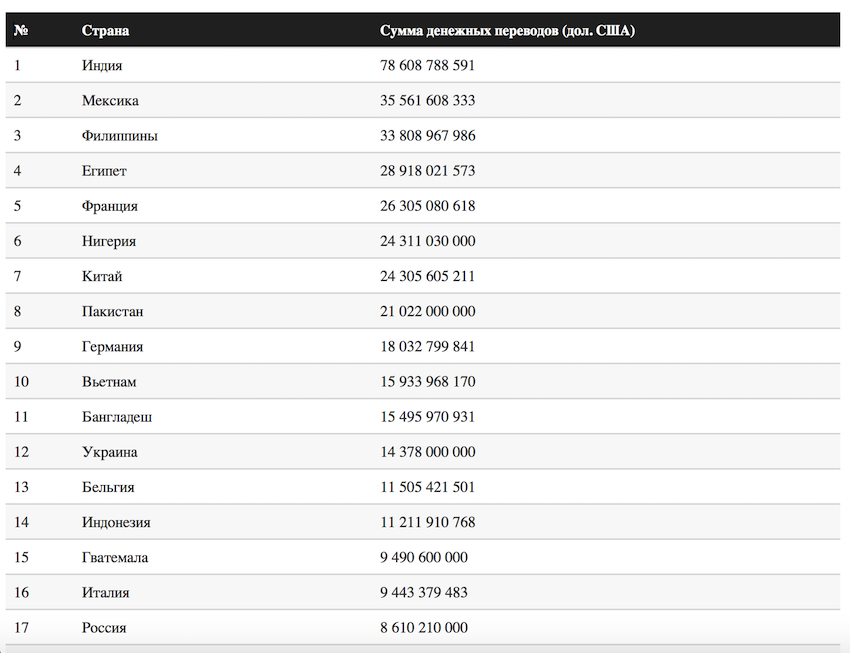Viewport: 850px width, 653px height.
Task: Click the "Сумма денежных переводов" column header
Action: coord(507,30)
